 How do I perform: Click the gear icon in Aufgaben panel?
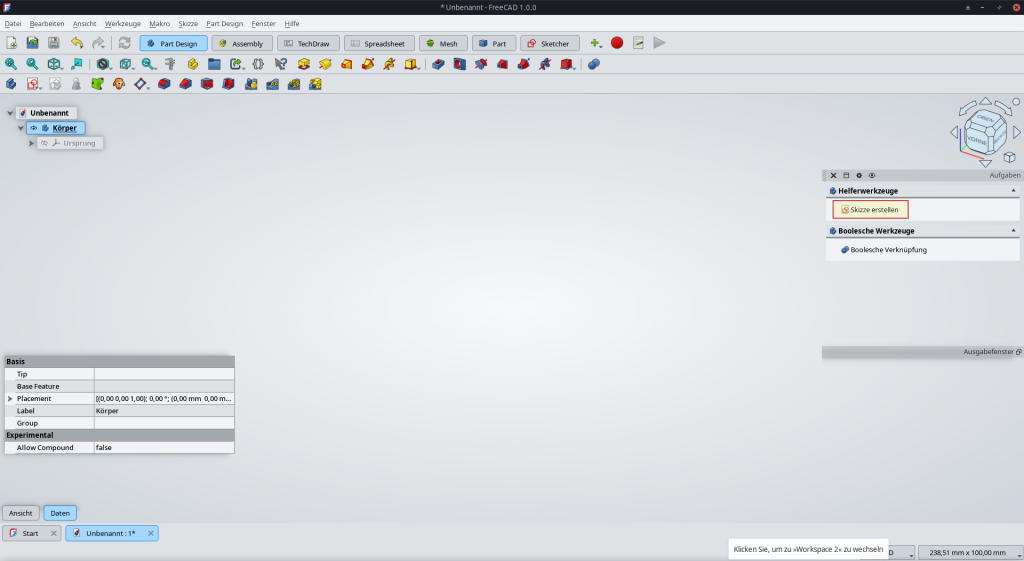coord(859,175)
